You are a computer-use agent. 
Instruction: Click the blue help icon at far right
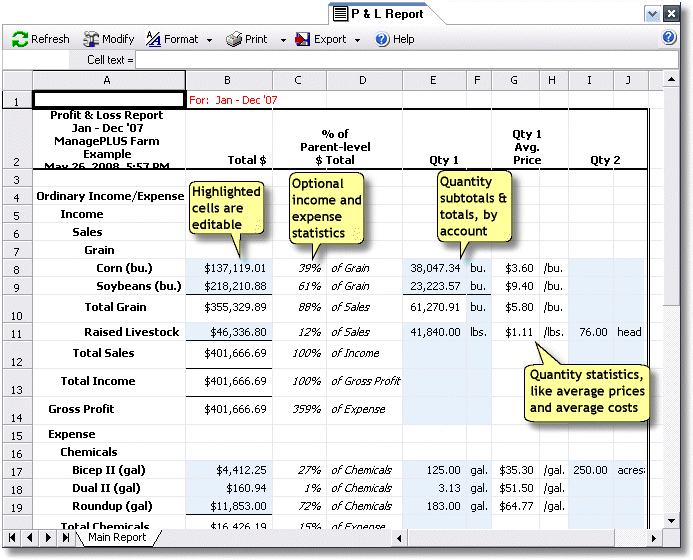669,38
